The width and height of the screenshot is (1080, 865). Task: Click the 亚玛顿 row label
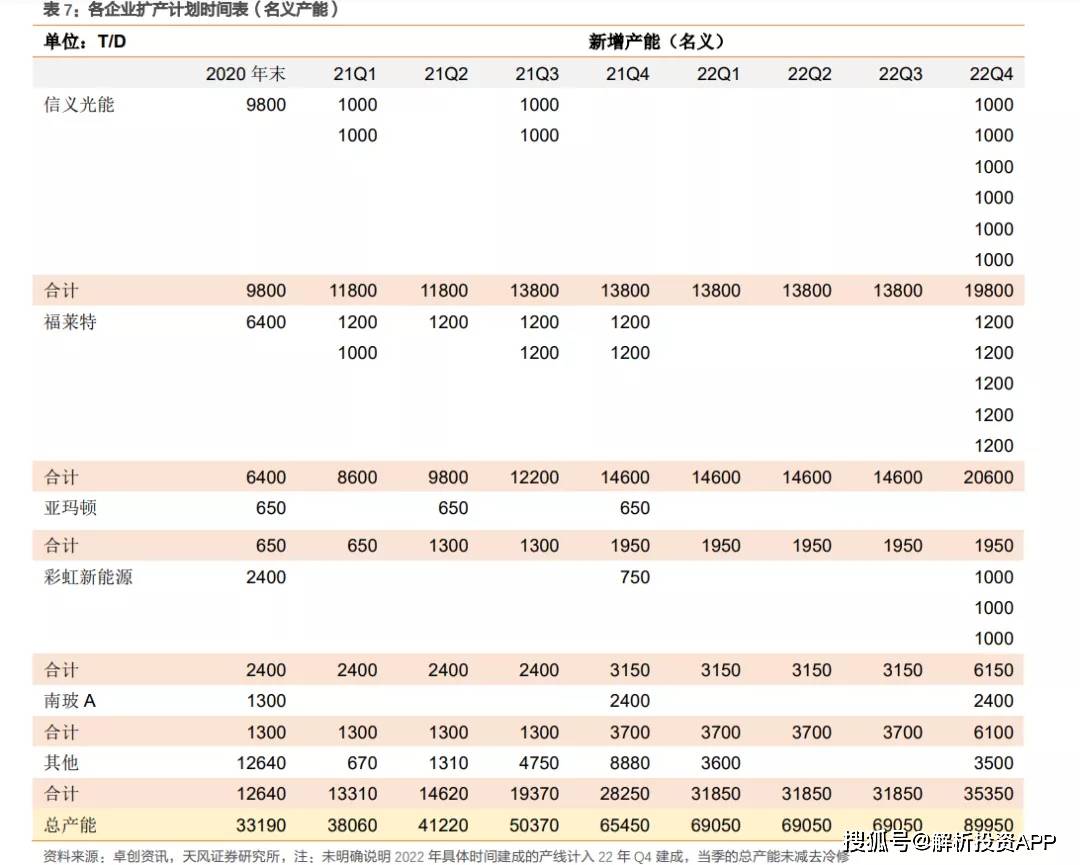point(70,508)
